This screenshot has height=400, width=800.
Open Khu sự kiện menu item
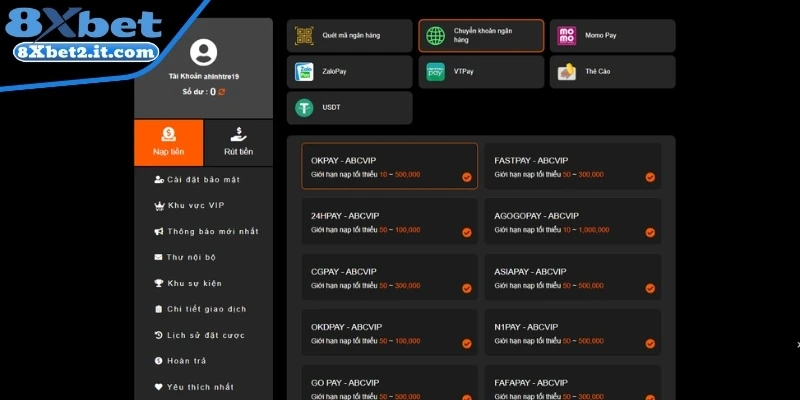204,283
